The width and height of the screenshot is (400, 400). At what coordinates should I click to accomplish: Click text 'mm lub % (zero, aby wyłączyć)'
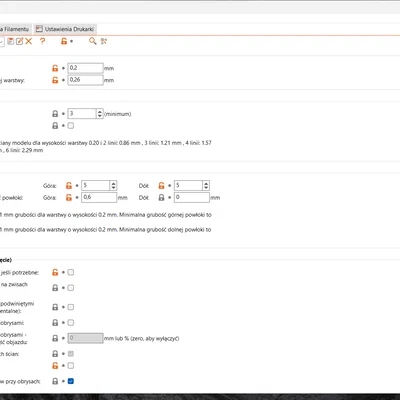click(142, 338)
